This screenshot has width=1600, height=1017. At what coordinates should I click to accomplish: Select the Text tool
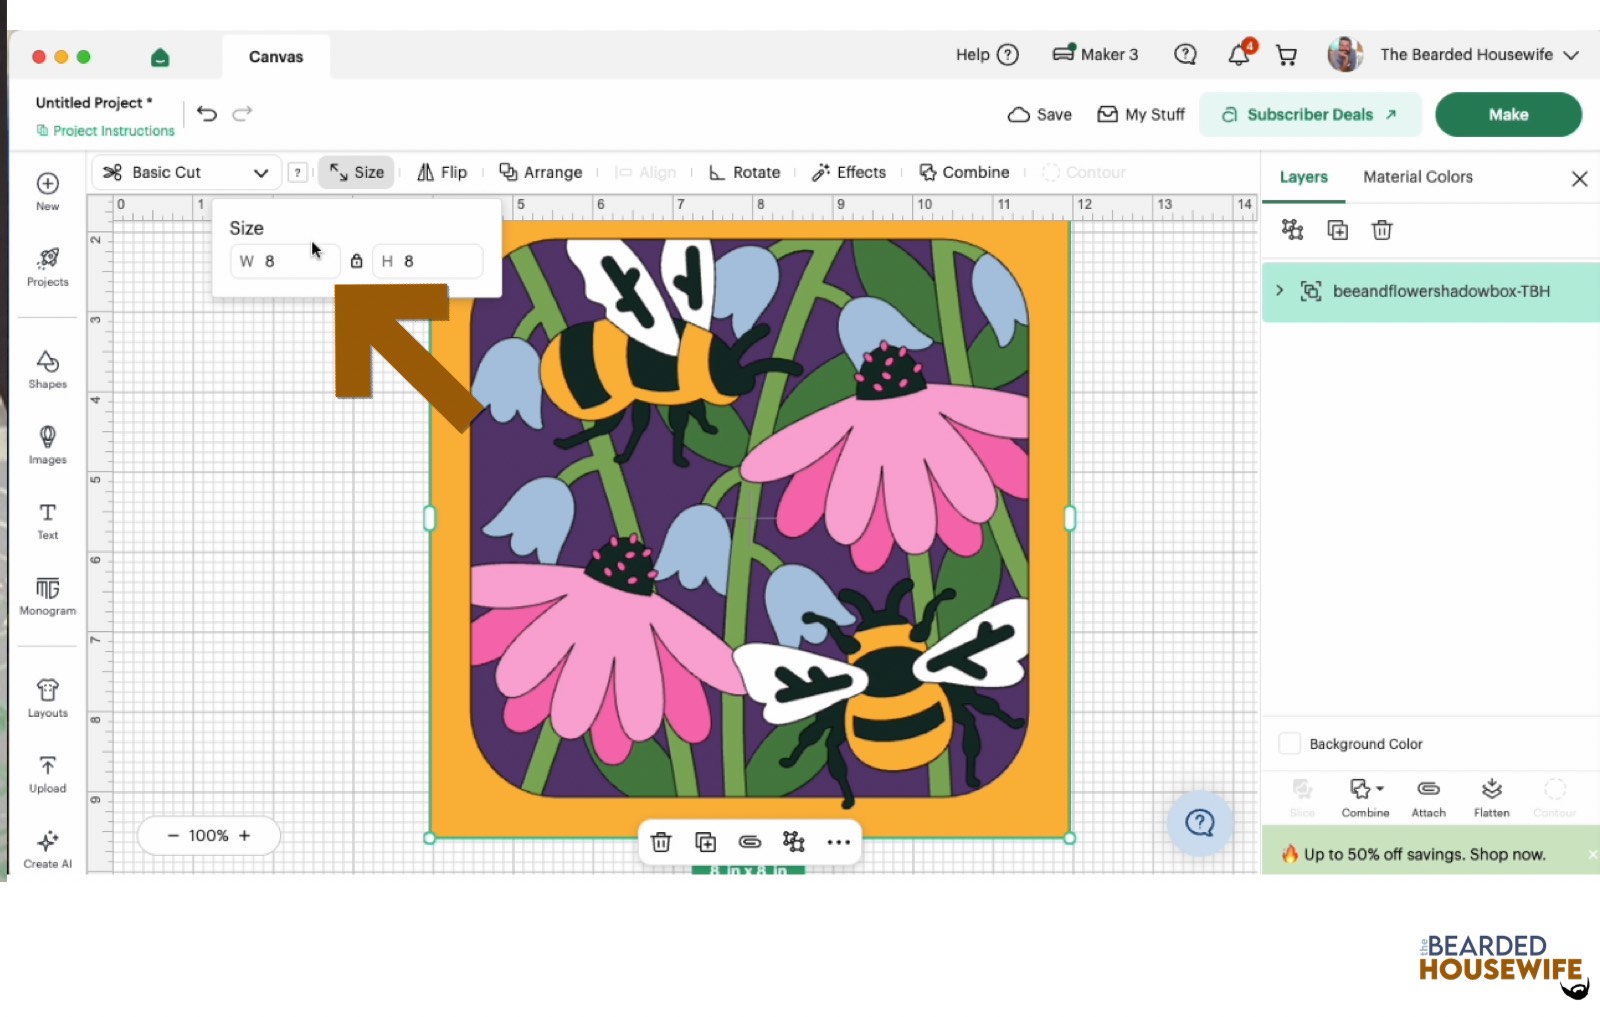point(47,521)
